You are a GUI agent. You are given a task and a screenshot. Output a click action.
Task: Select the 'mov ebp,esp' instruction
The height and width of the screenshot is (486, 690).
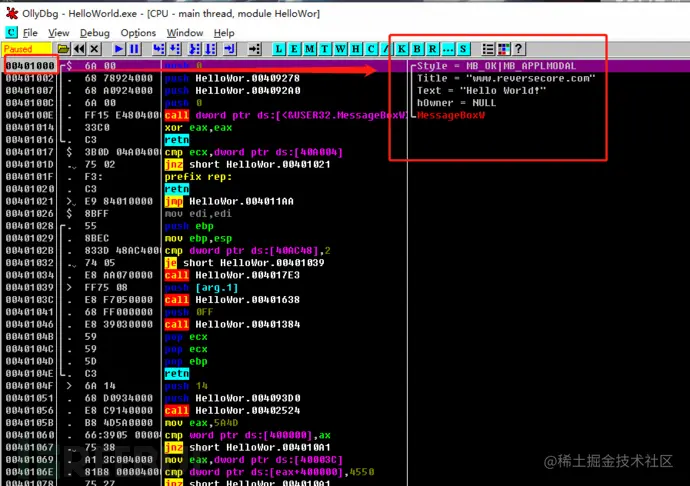198,239
